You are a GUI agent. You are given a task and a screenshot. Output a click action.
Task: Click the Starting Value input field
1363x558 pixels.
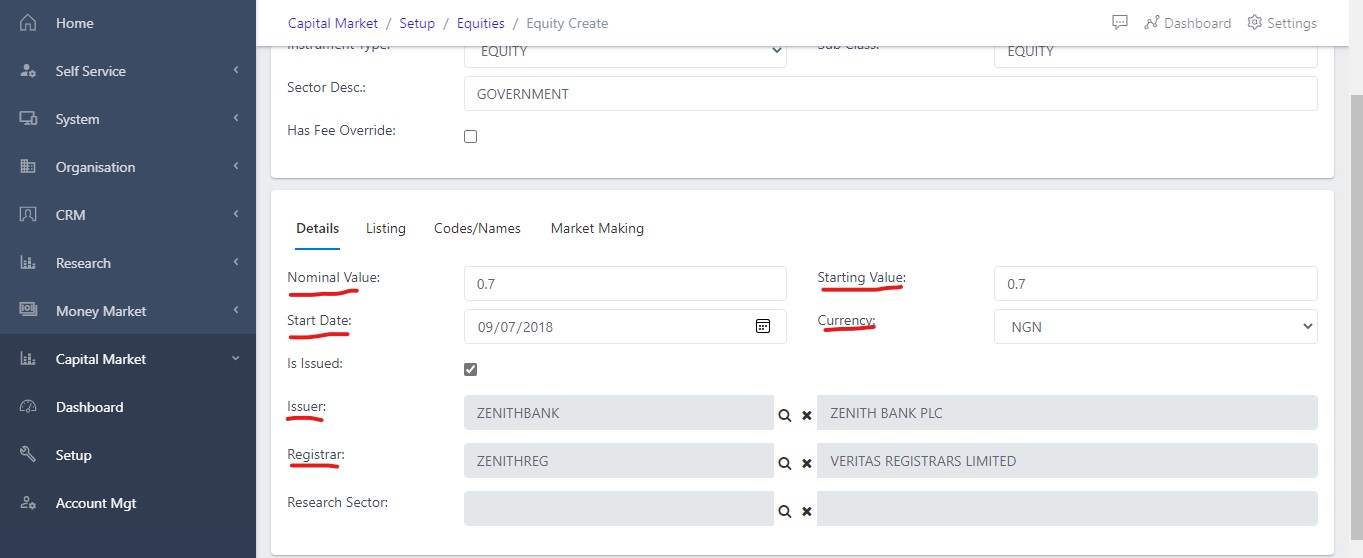tap(1156, 284)
